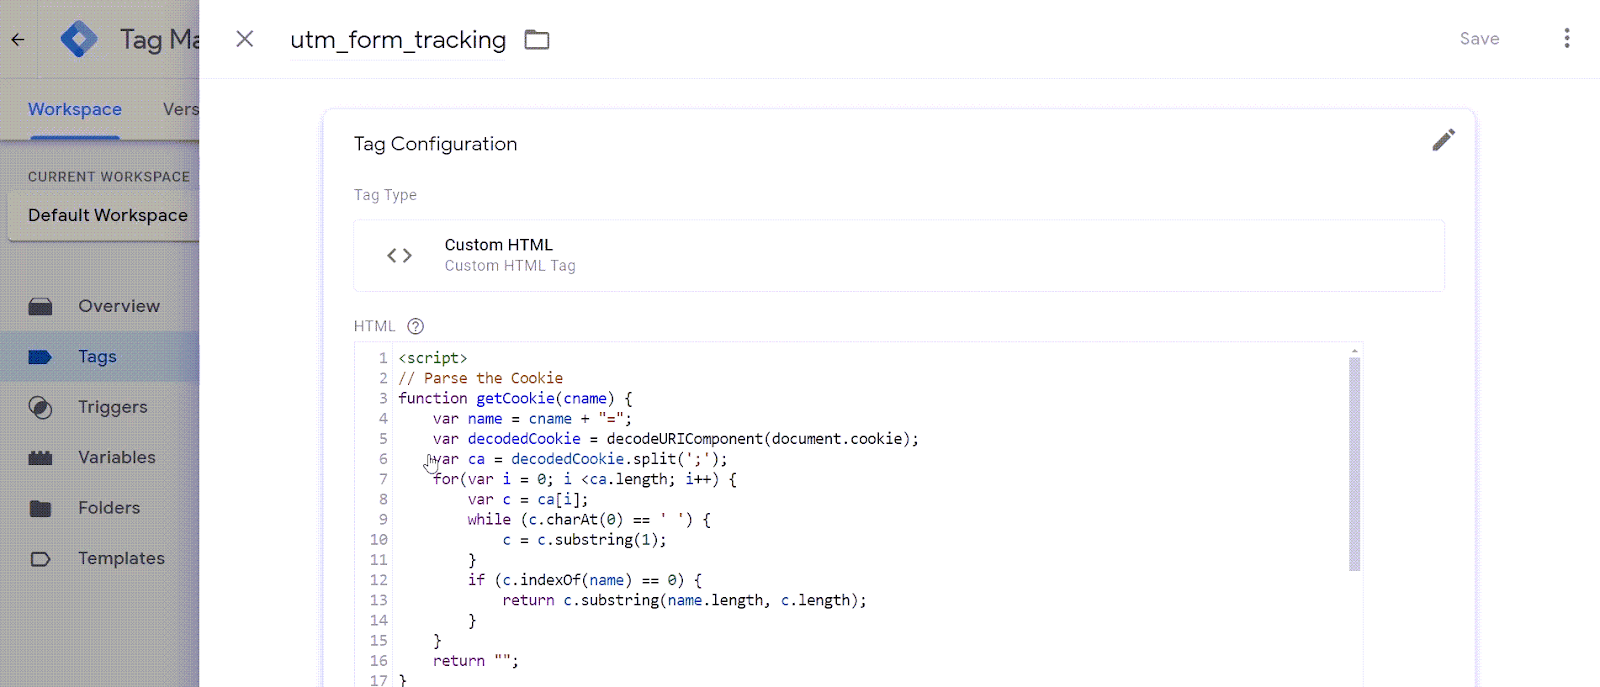Edit tag configuration with pencil icon

coord(1443,140)
